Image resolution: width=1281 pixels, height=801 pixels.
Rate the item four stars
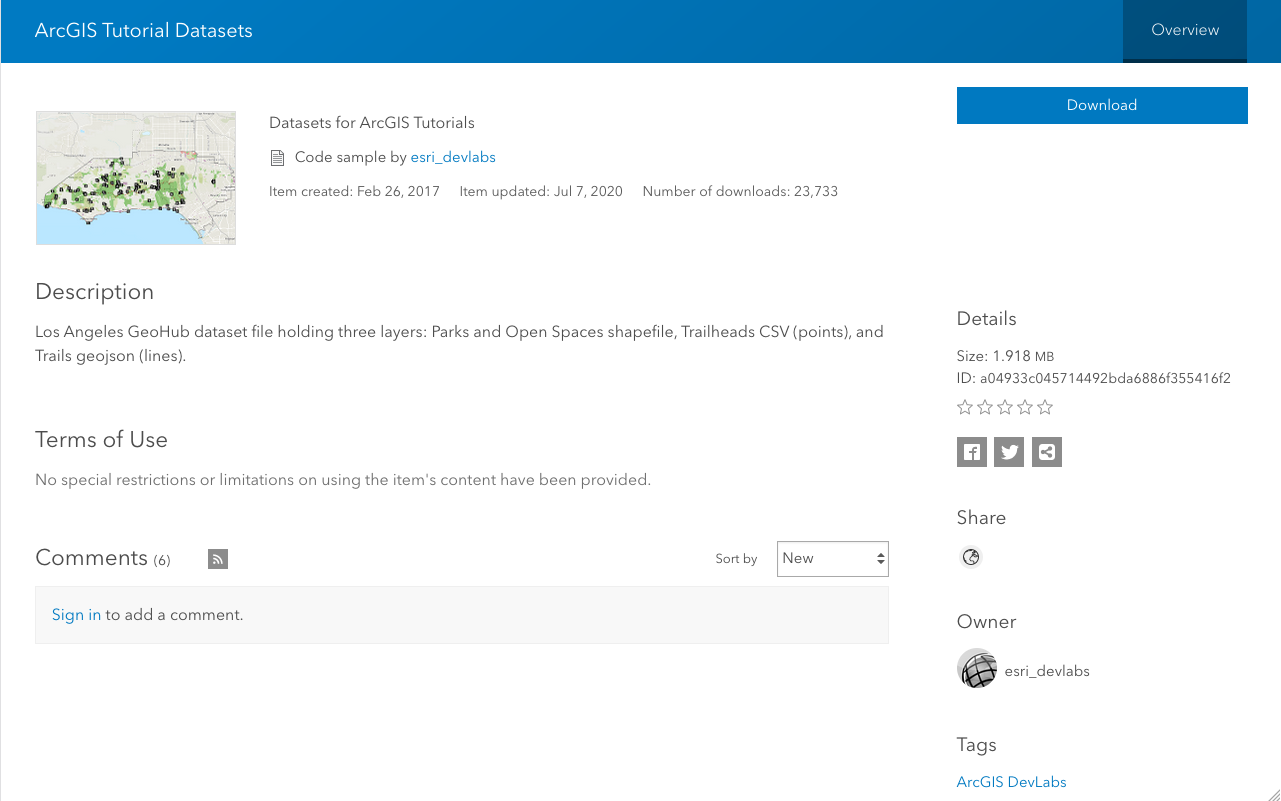click(x=1025, y=407)
